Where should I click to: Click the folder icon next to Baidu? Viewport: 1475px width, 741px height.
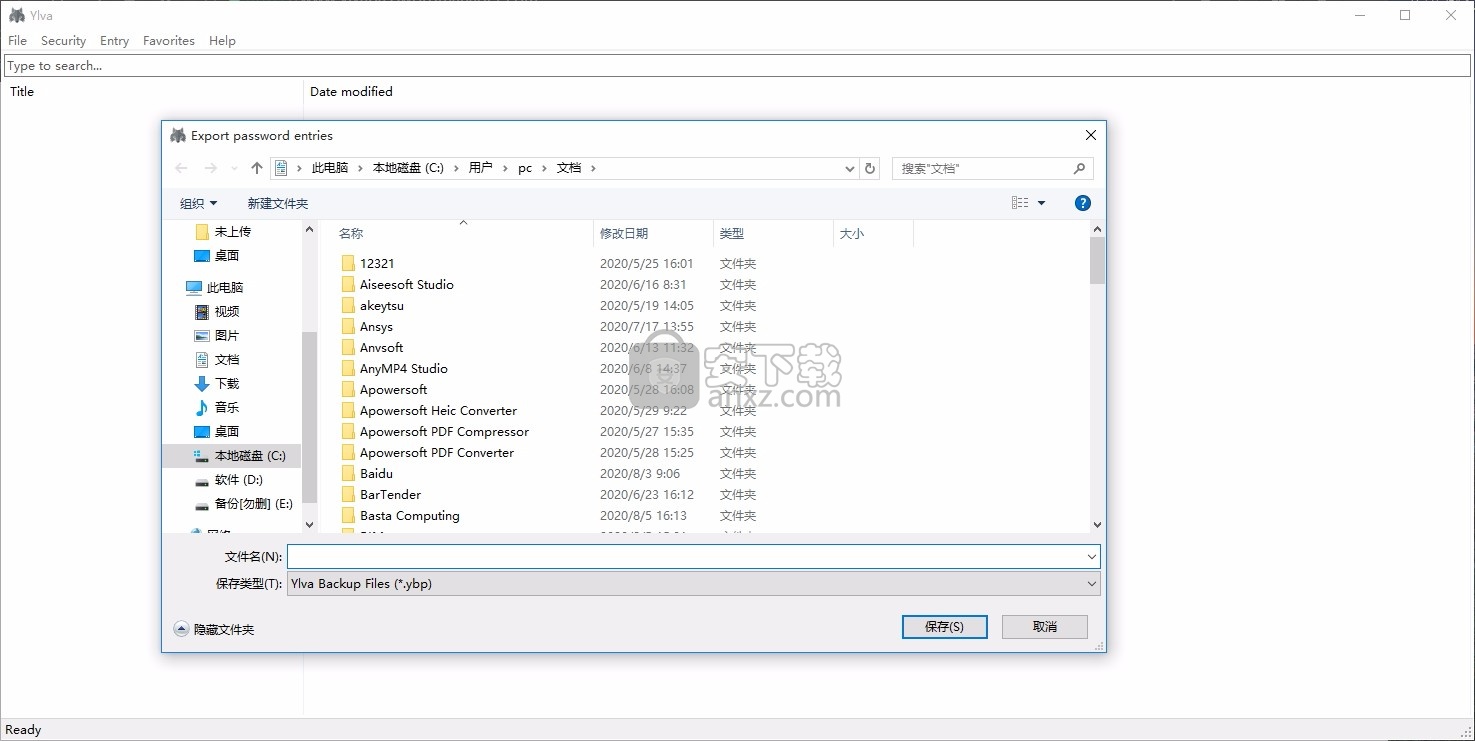tap(348, 473)
